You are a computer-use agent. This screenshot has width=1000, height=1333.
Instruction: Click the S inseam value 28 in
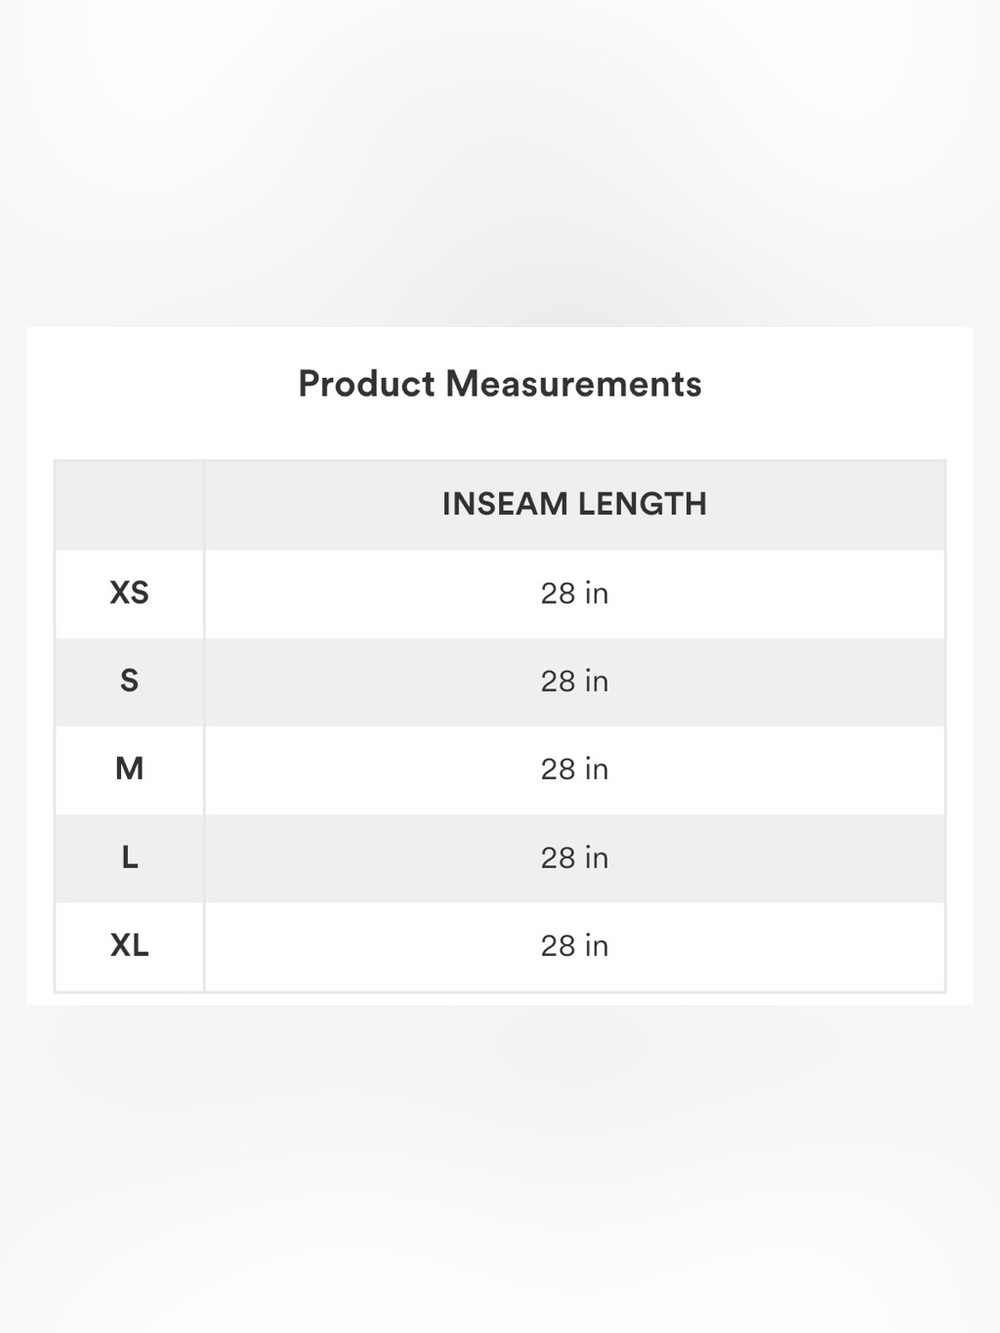tap(575, 682)
